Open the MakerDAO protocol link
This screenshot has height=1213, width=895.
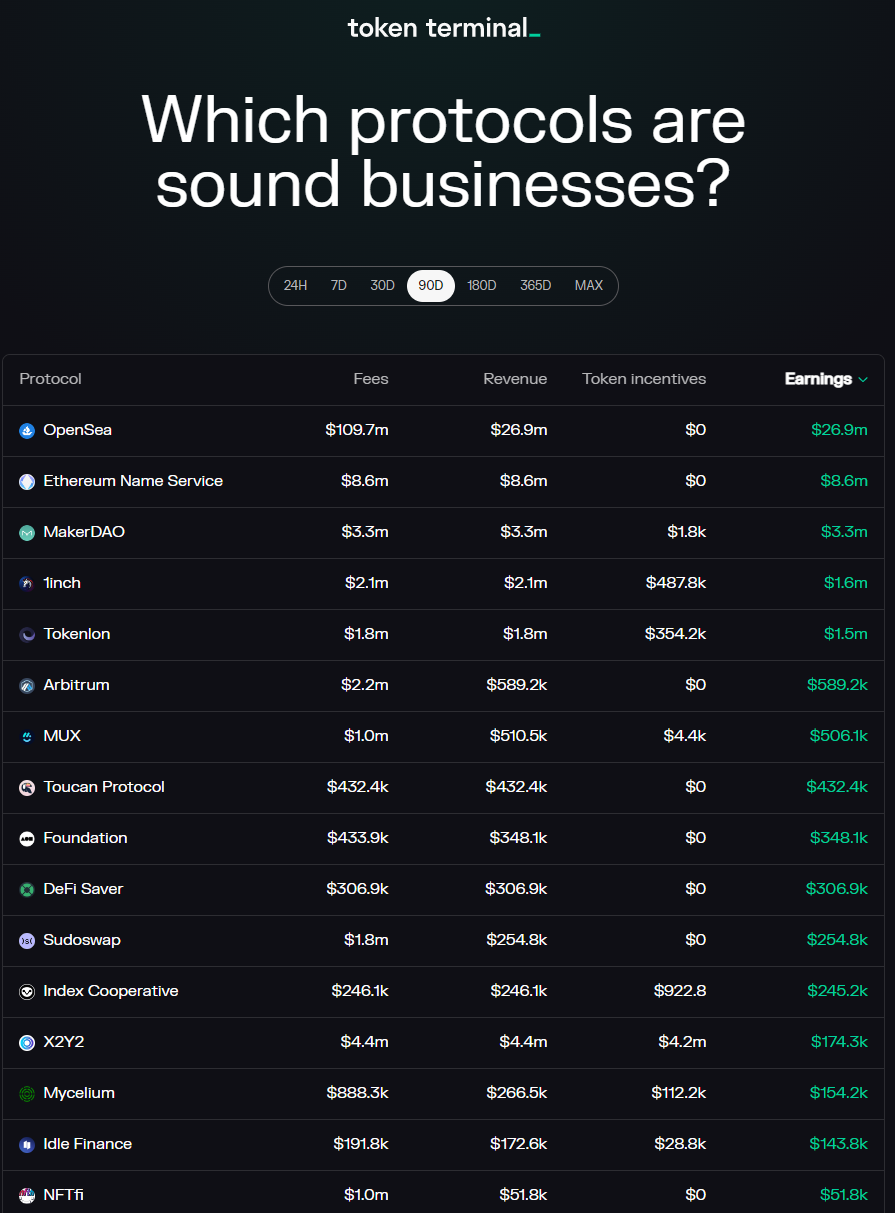pyautogui.click(x=84, y=532)
